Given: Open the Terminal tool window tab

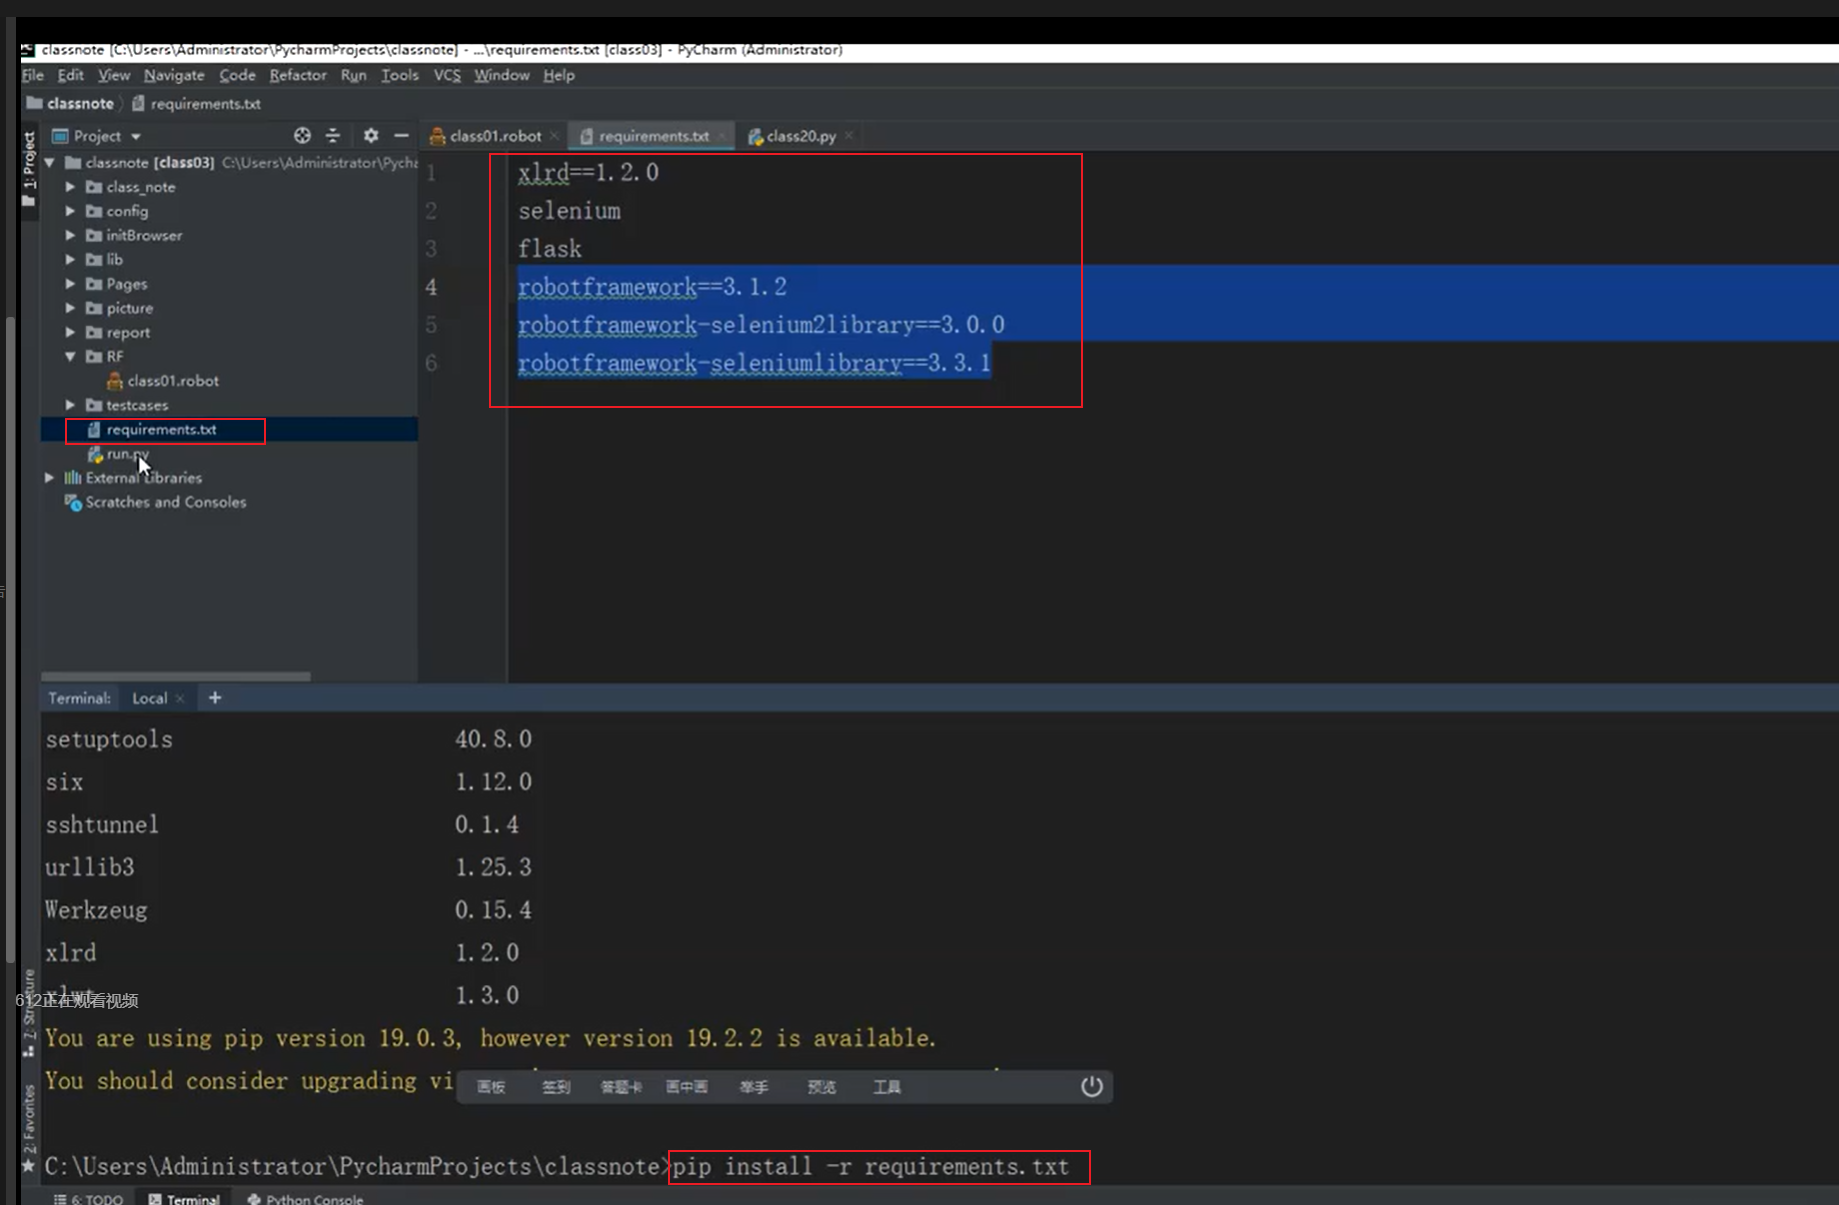Looking at the screenshot, I should pyautogui.click(x=184, y=1198).
